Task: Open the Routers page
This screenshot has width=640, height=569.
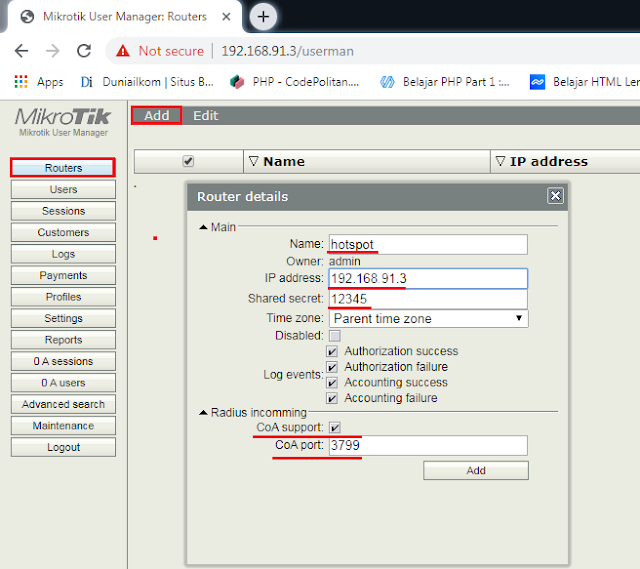Action: (63, 168)
